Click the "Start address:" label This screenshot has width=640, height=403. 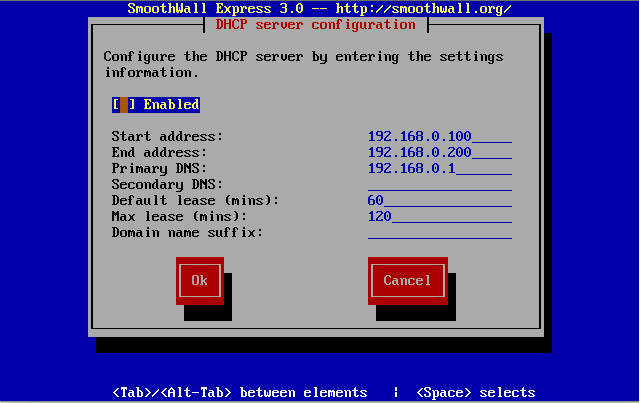tap(167, 136)
